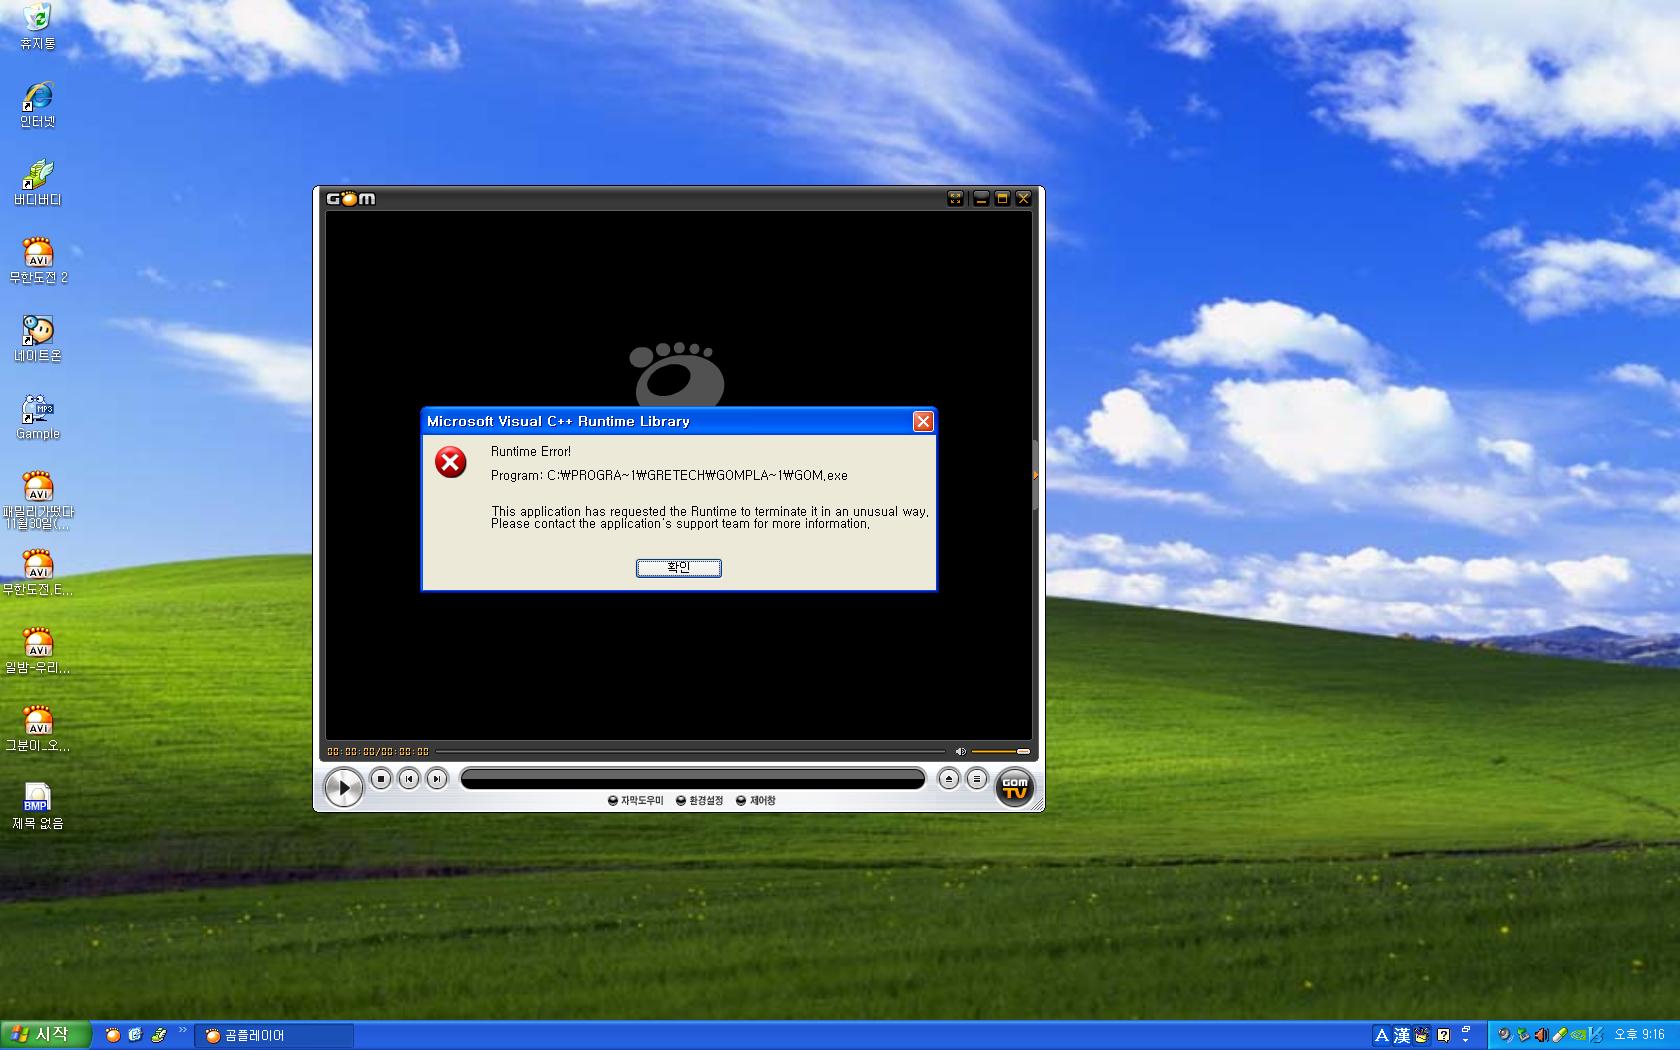Click the IME pad tools icon
This screenshot has height=1050, width=1680.
(x=1421, y=1035)
